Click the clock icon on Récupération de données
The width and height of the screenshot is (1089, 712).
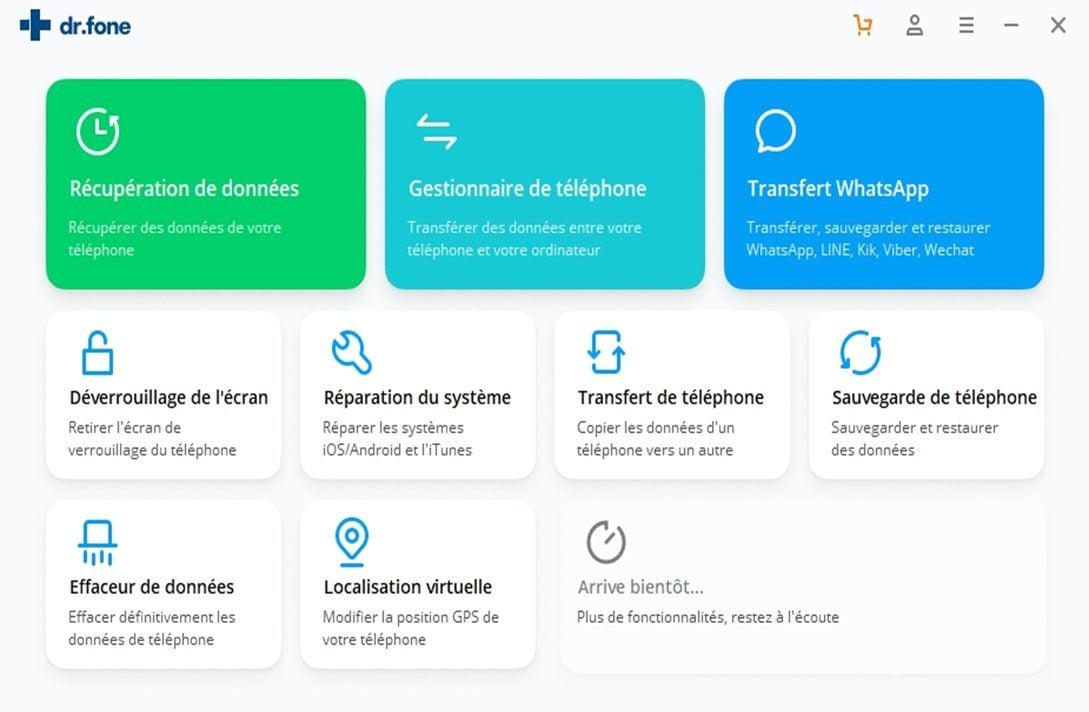coord(98,131)
